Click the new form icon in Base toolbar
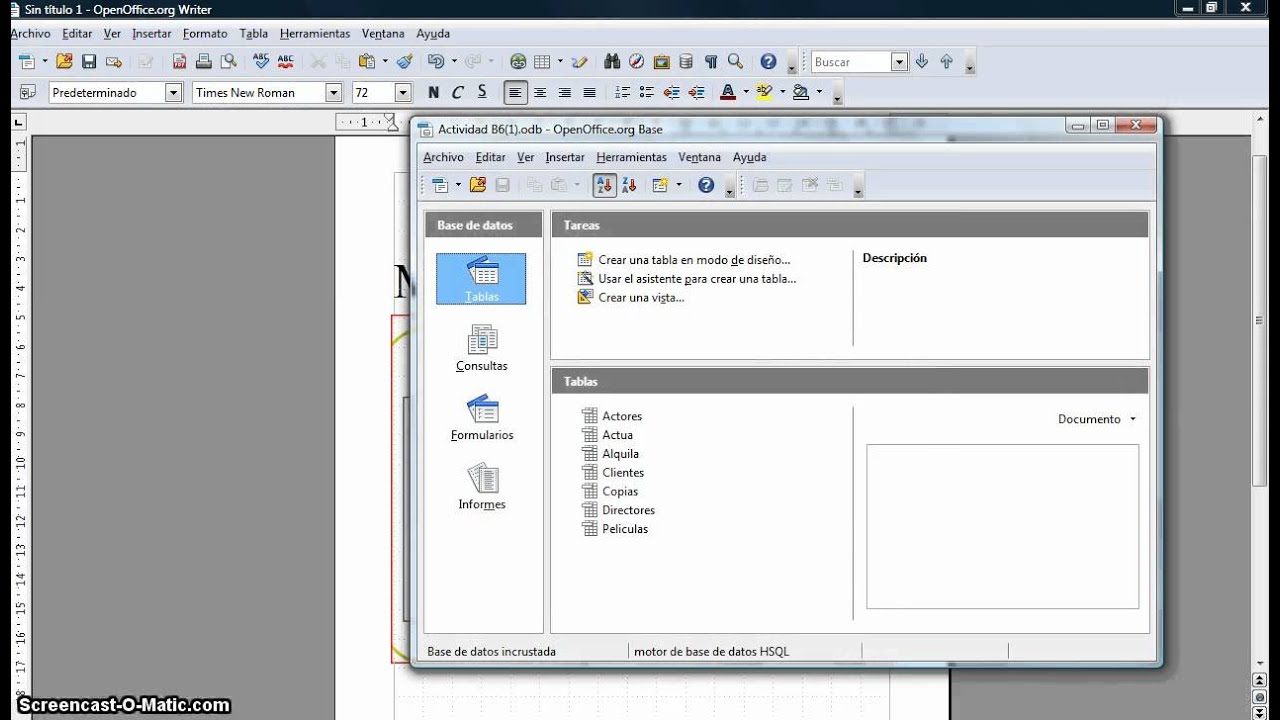 [659, 185]
